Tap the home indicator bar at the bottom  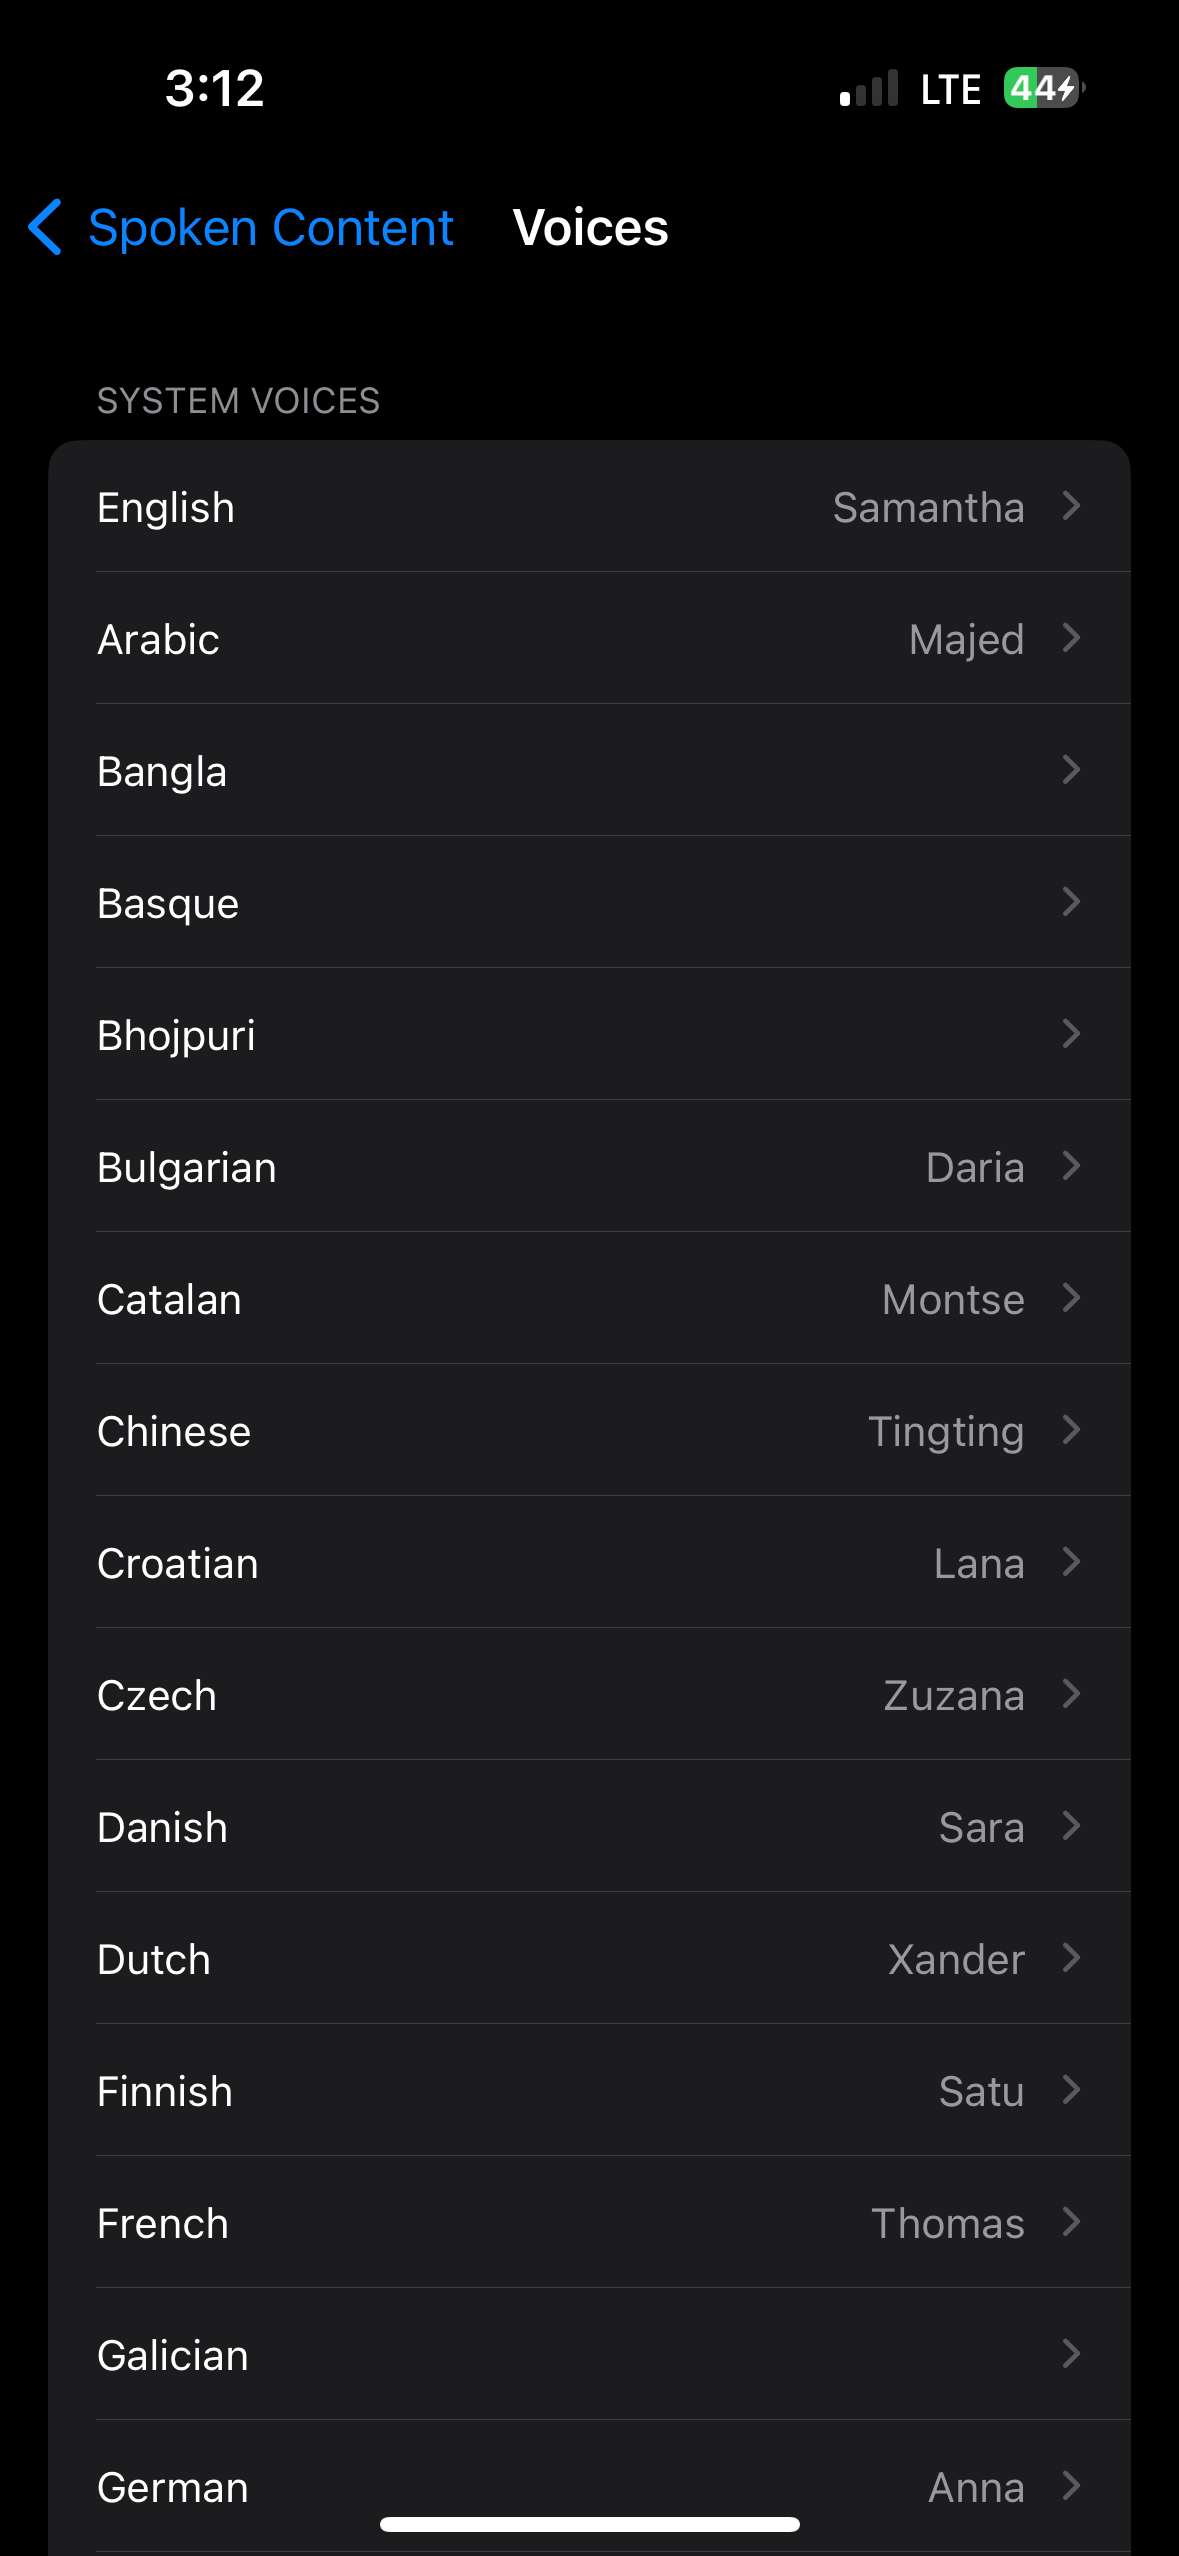pos(589,2524)
